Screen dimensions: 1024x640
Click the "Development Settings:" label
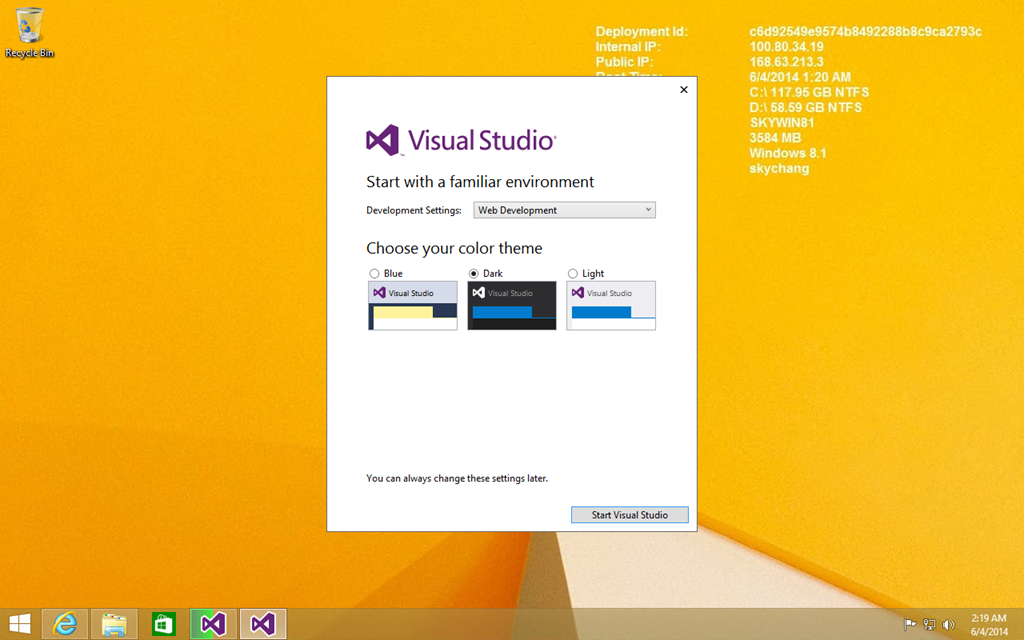click(x=414, y=210)
